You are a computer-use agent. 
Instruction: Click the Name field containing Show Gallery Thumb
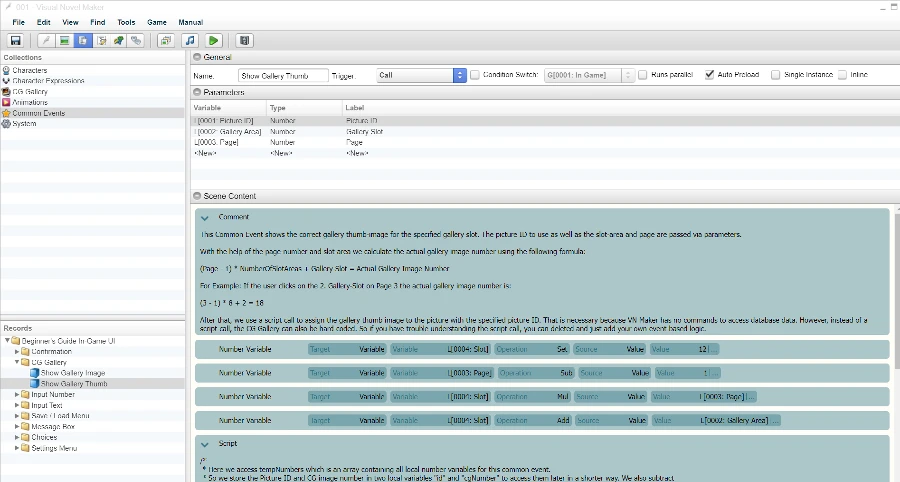pos(283,75)
